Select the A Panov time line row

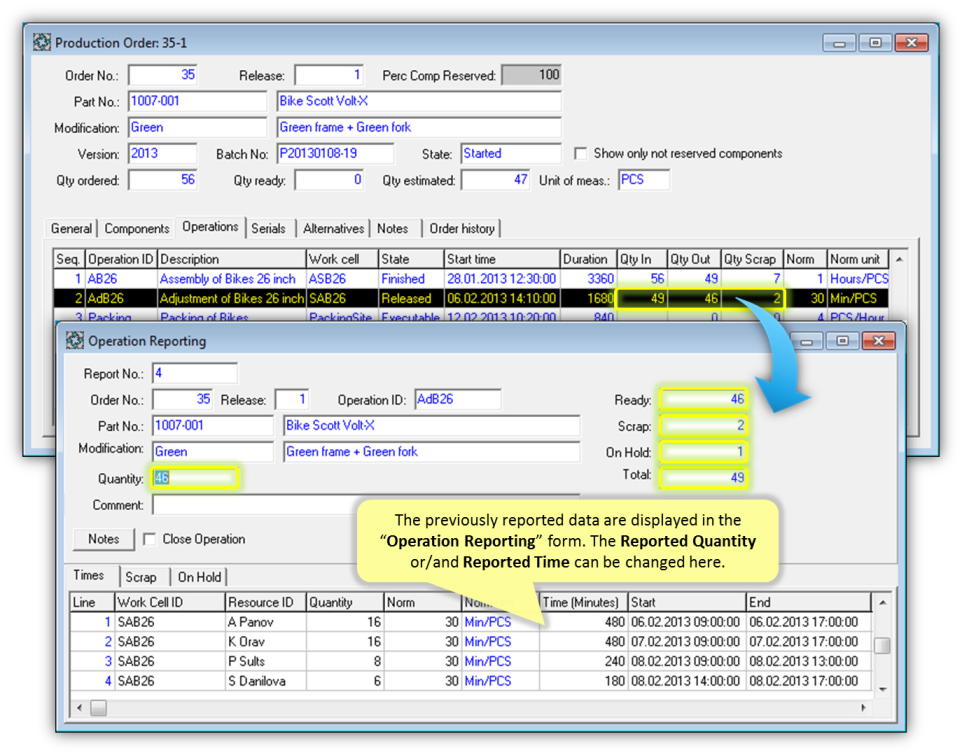pos(471,622)
